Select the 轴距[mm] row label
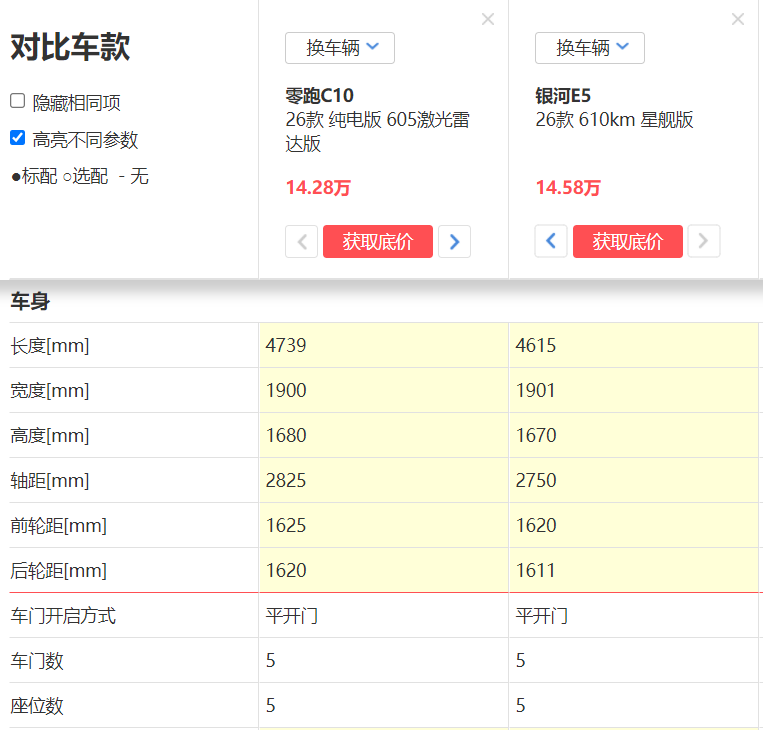The height and width of the screenshot is (730, 763). [50, 481]
